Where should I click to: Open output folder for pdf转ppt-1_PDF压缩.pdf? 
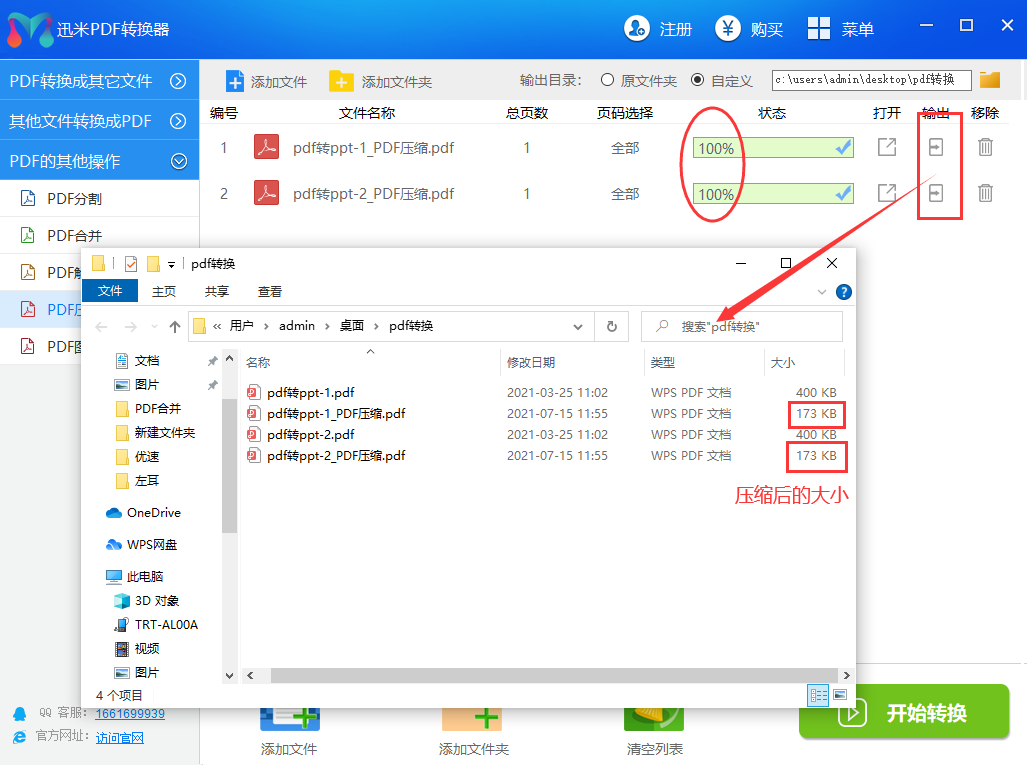point(887,146)
